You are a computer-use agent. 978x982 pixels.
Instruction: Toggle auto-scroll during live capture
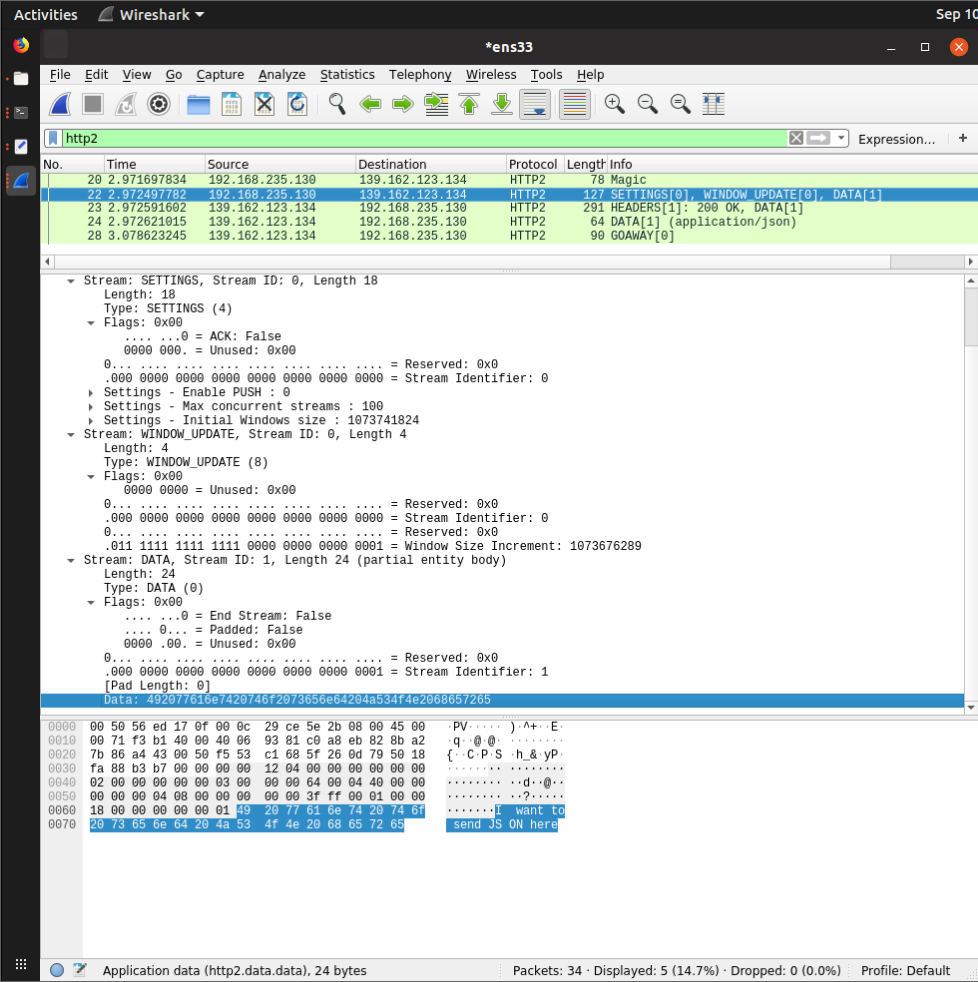535,104
